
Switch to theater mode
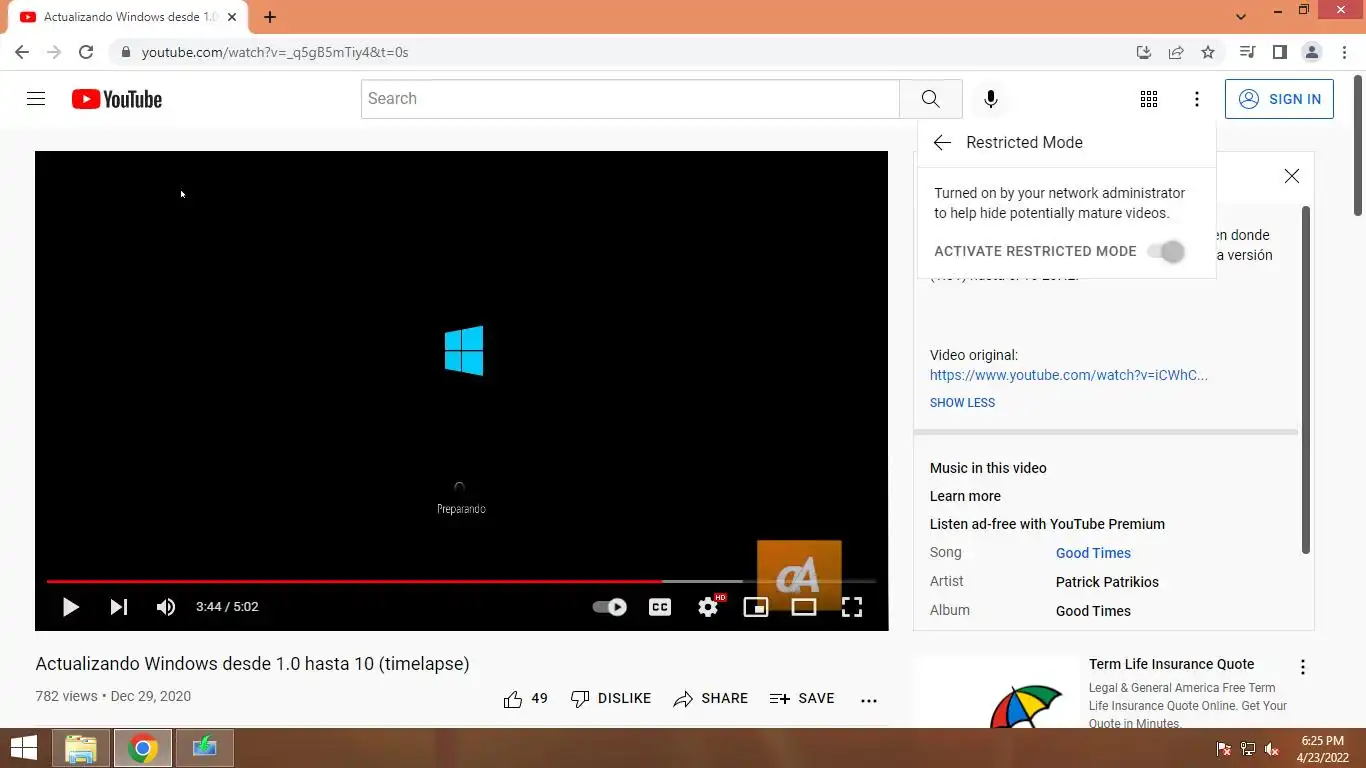[804, 607]
